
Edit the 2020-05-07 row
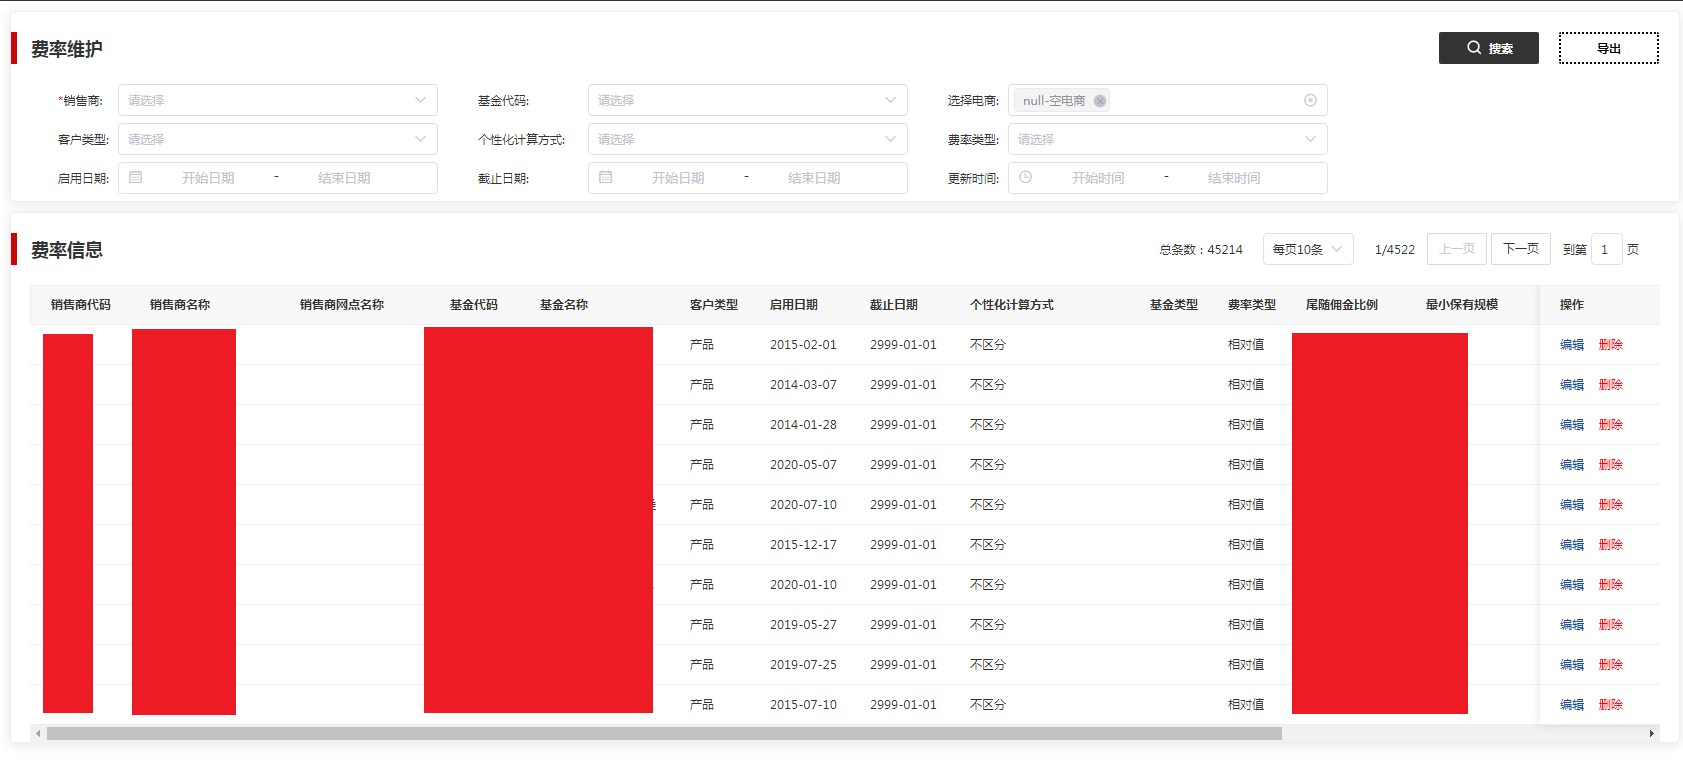click(1572, 465)
